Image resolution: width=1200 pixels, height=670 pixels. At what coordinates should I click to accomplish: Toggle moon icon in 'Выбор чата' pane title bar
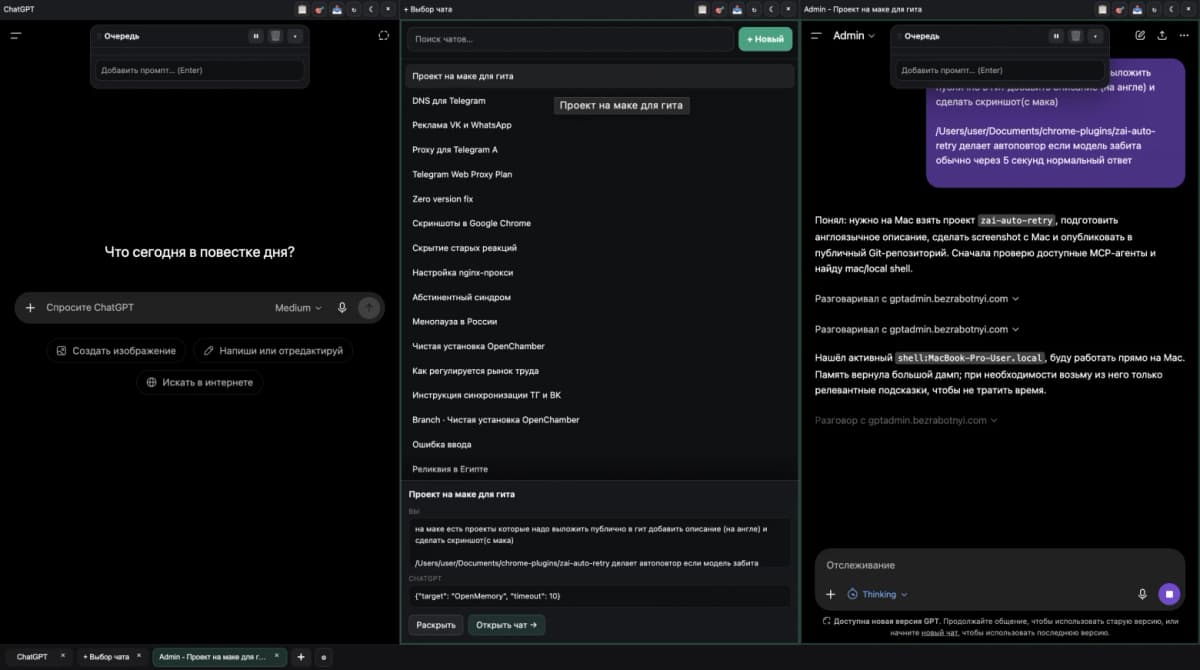click(773, 9)
